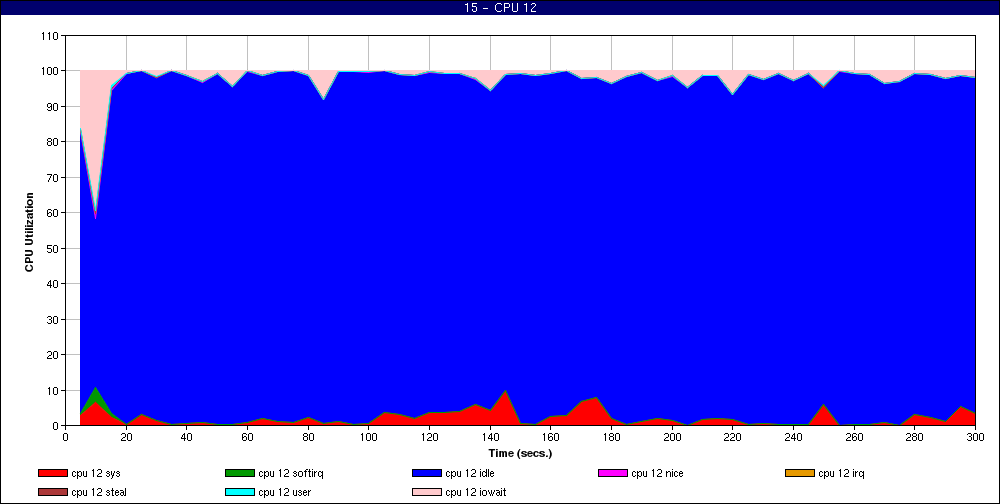Click the 'CPU Utilization' y-axis label
The height and width of the screenshot is (504, 1000).
[29, 232]
